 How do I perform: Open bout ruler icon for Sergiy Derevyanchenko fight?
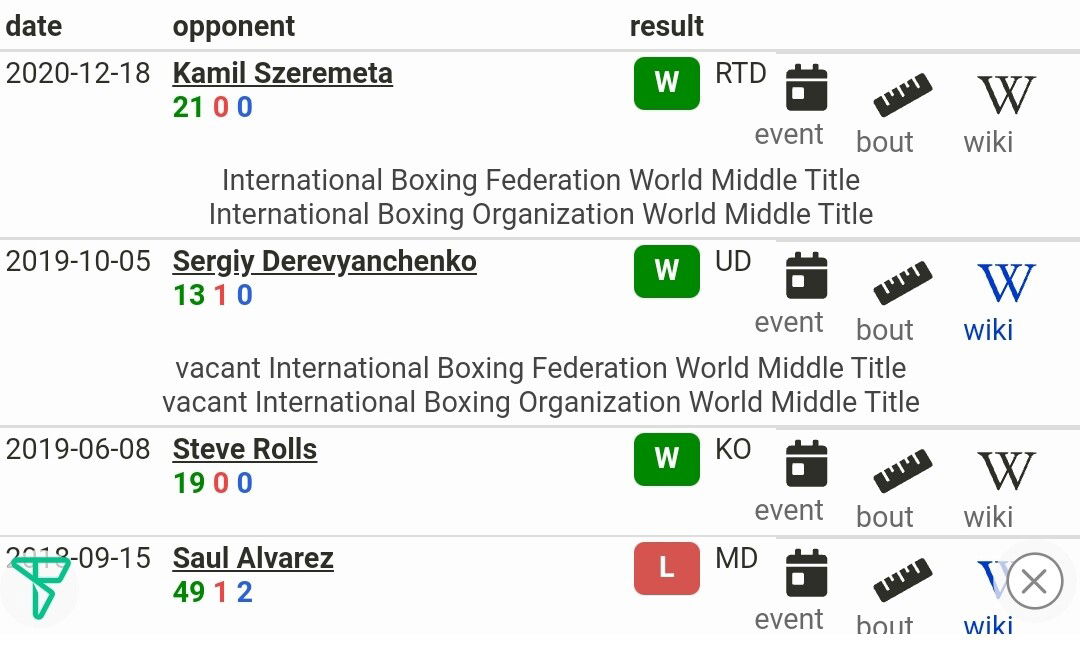pyautogui.click(x=902, y=283)
